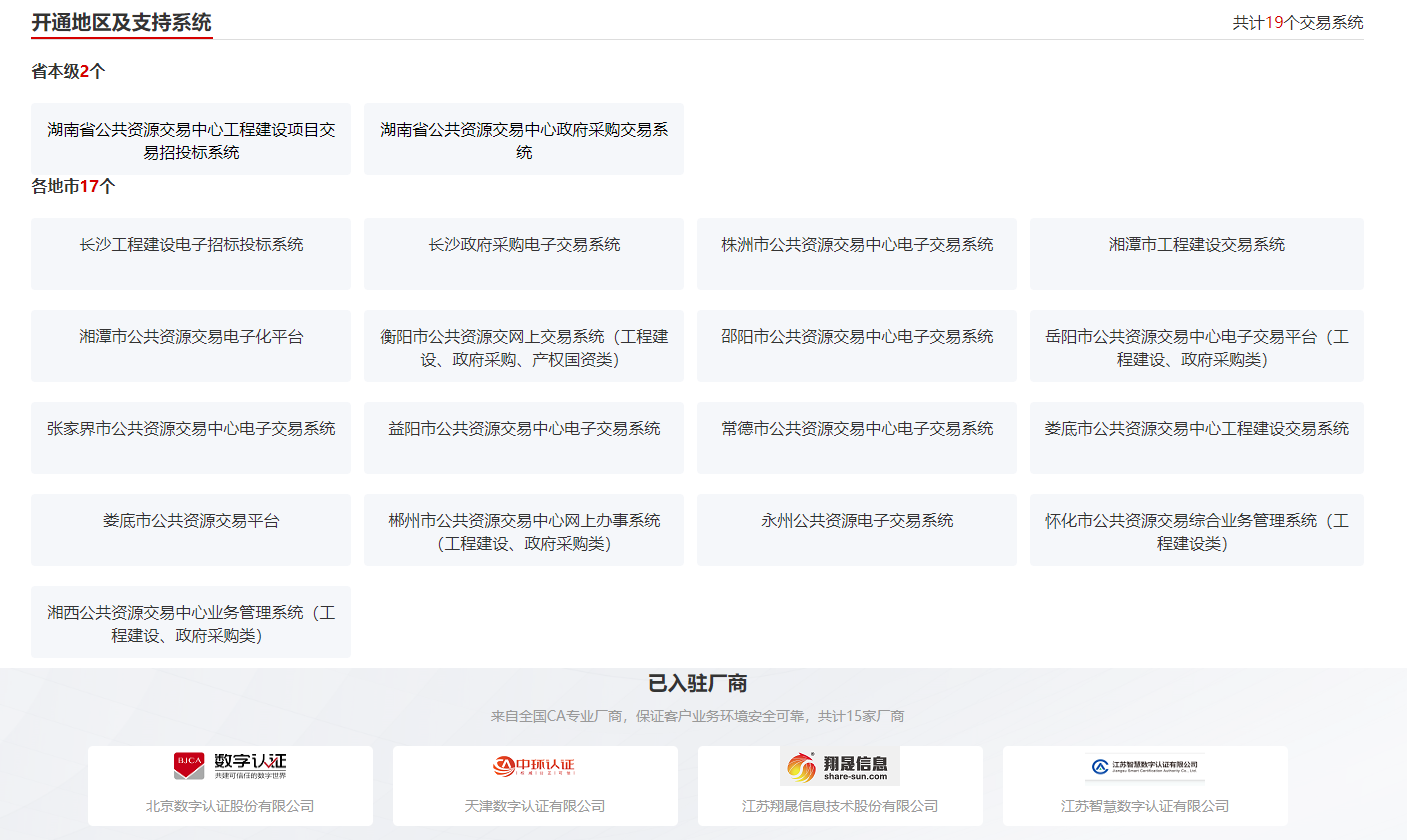This screenshot has width=1407, height=840.
Task: Click the 江苏智慧数字认证 logo
Action: (1144, 767)
